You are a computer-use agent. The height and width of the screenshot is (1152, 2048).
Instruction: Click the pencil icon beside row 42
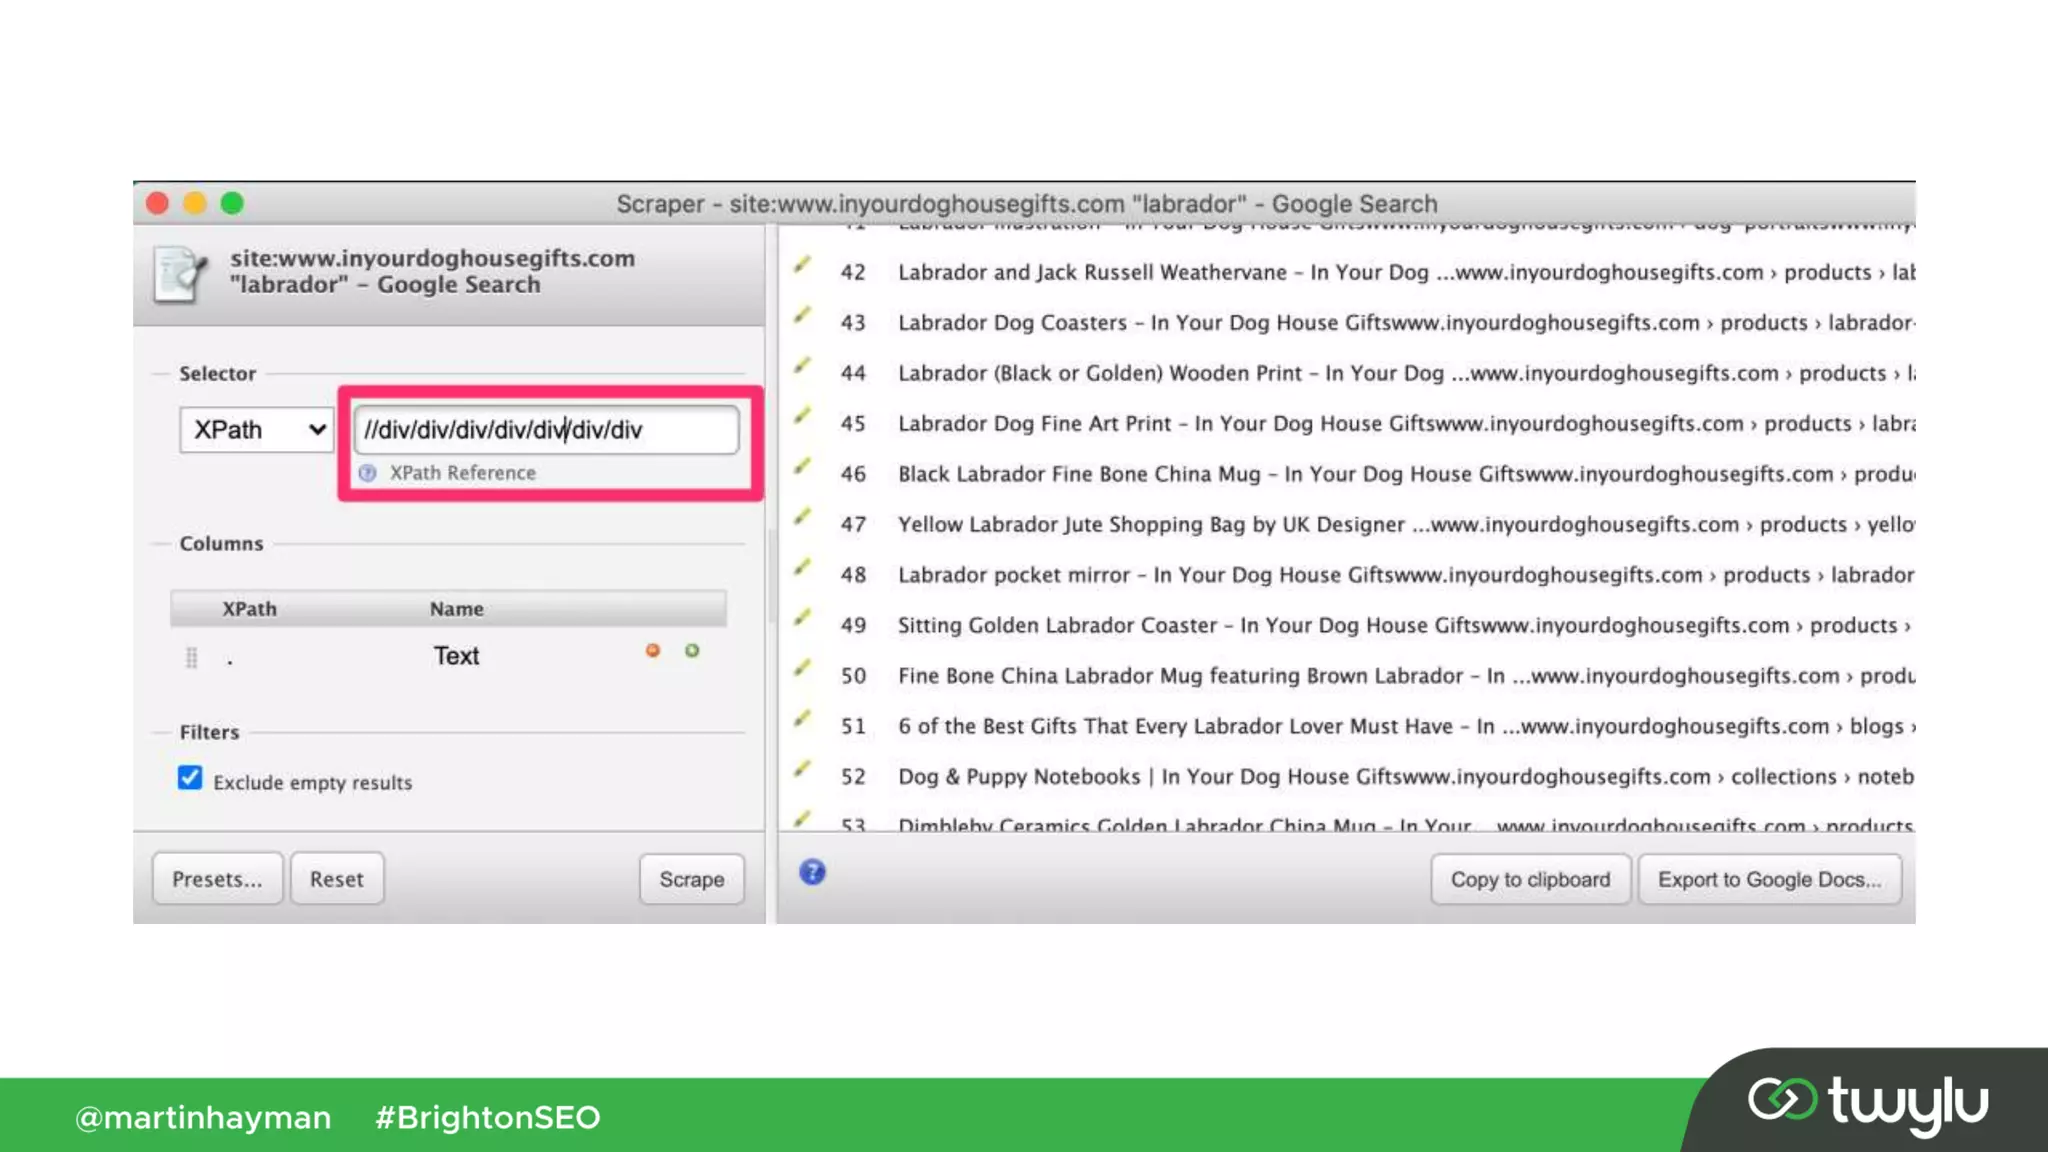click(802, 265)
